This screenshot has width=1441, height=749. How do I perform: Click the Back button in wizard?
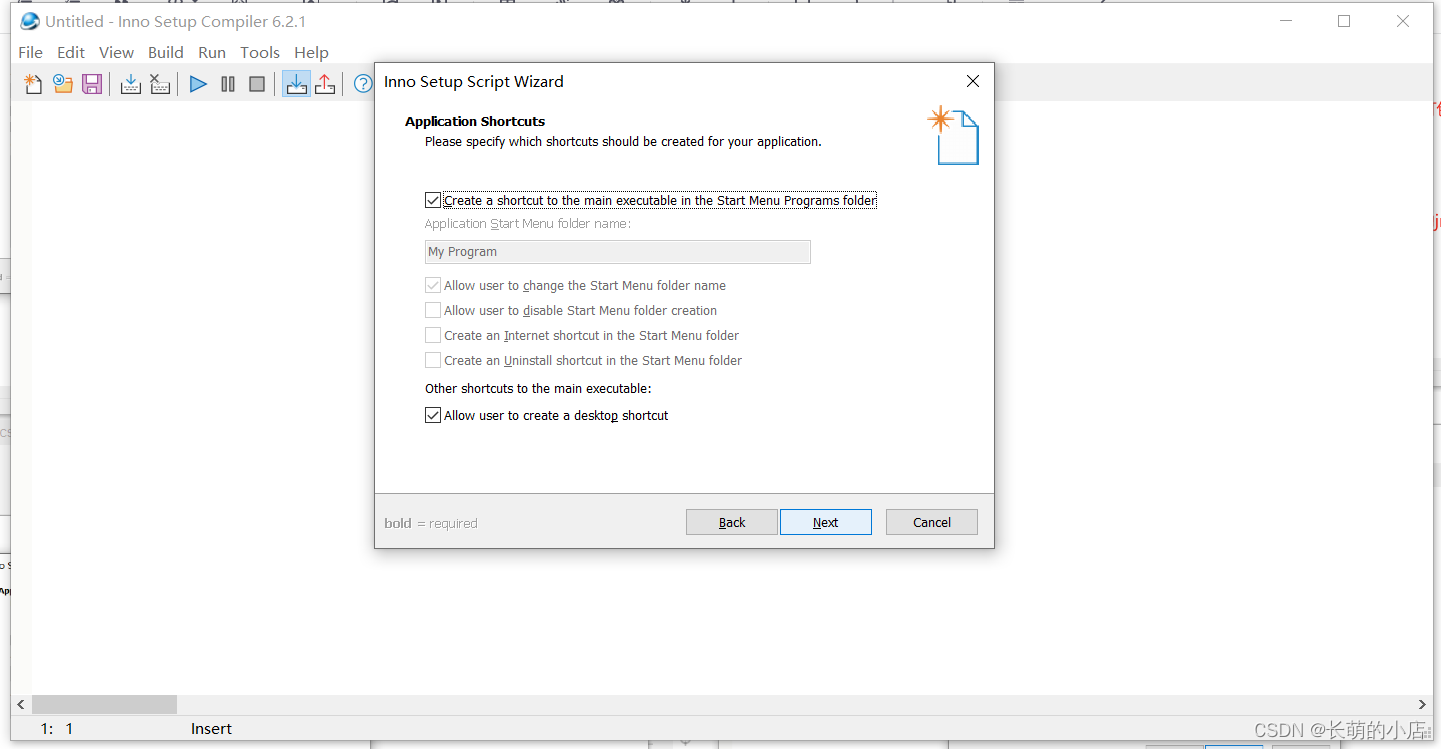pyautogui.click(x=732, y=522)
